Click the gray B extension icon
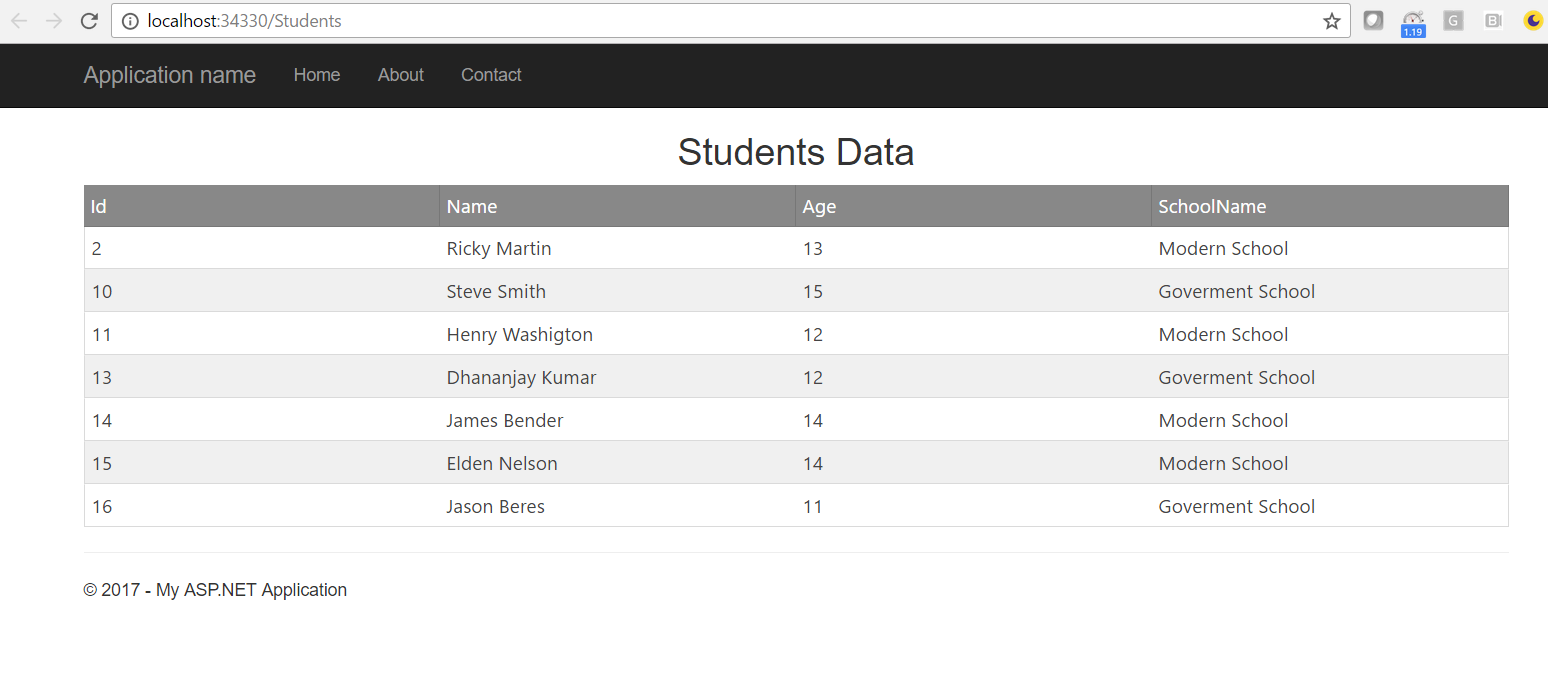 coord(1493,21)
